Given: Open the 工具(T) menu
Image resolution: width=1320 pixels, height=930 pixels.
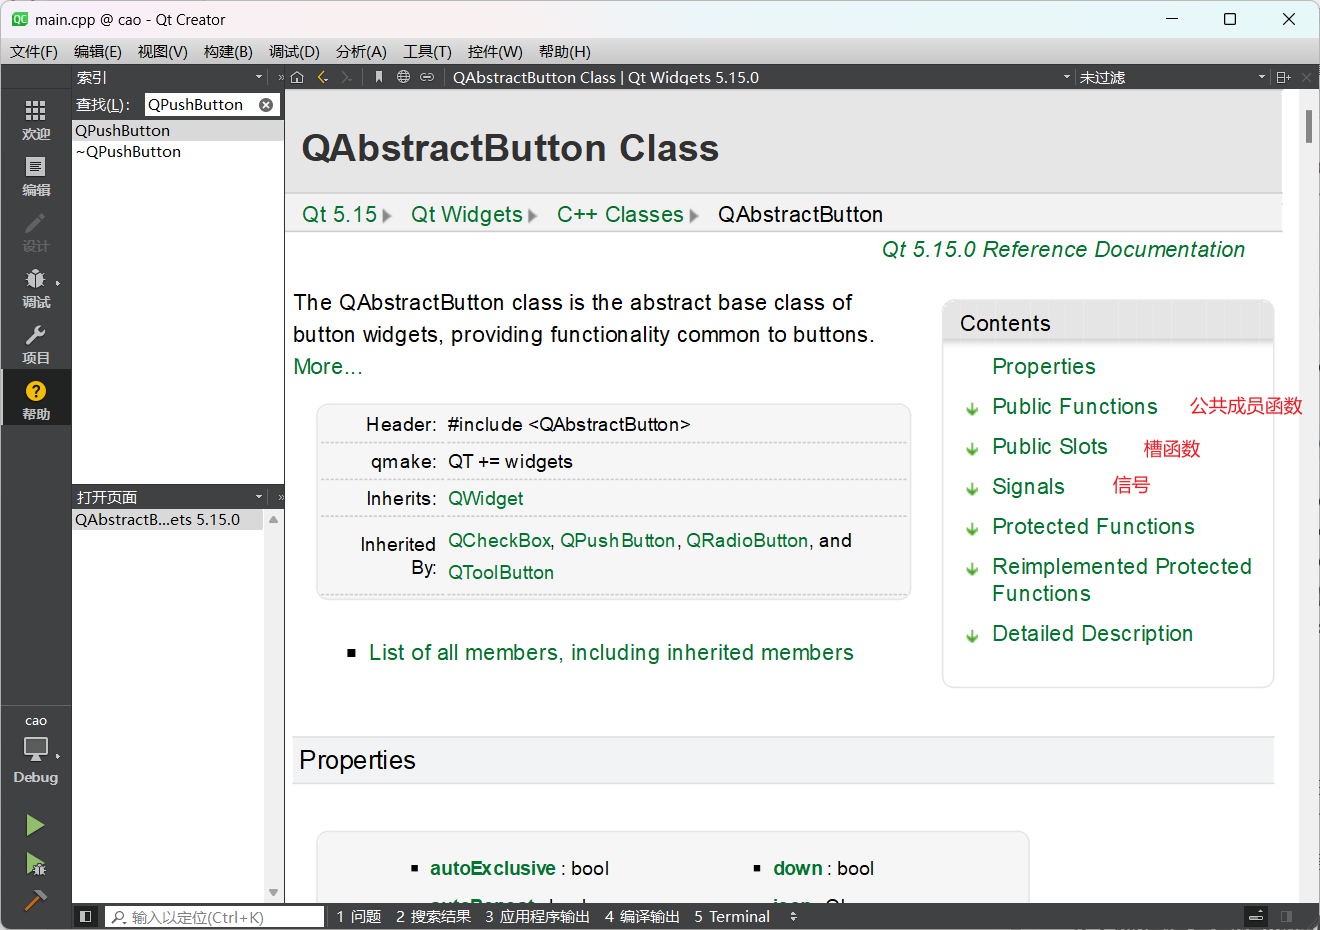Looking at the screenshot, I should [x=427, y=51].
